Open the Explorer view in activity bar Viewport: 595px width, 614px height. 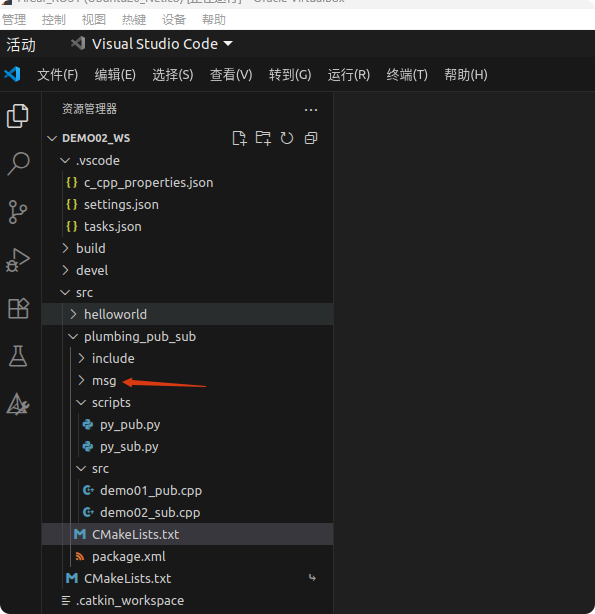click(18, 116)
